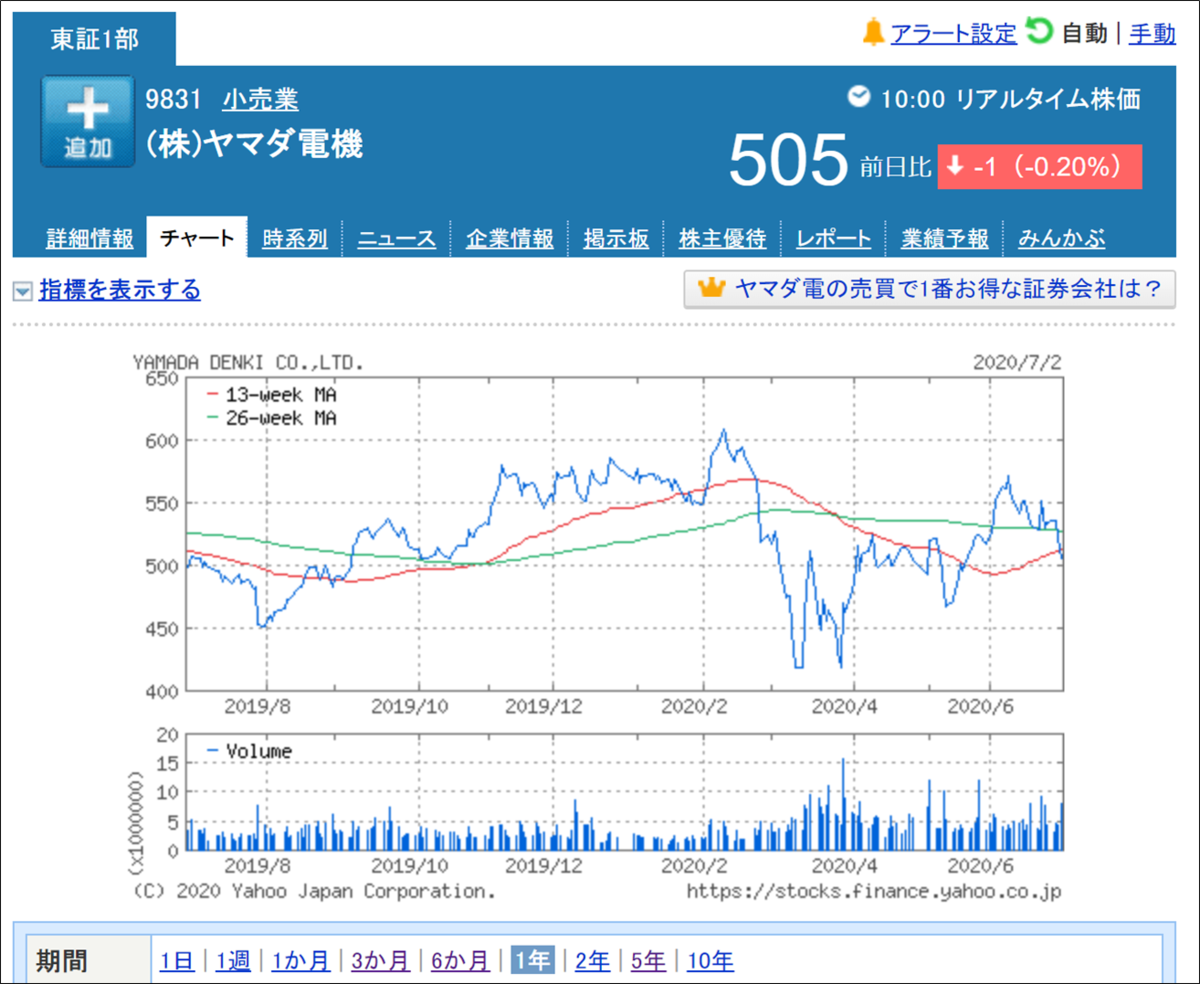Open the 企業情報 tab
The width and height of the screenshot is (1200, 984).
(x=510, y=239)
